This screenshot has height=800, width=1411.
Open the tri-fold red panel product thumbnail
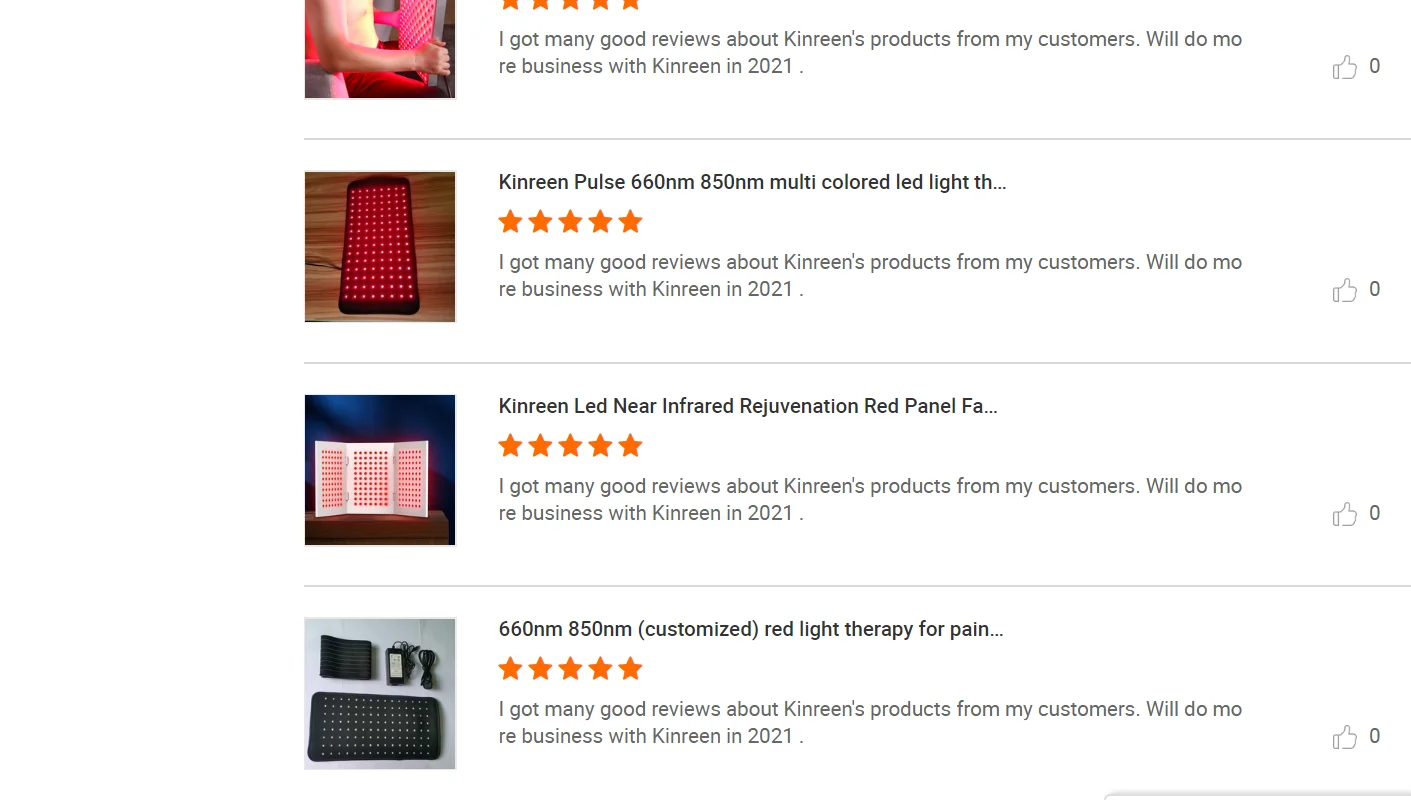(x=380, y=470)
